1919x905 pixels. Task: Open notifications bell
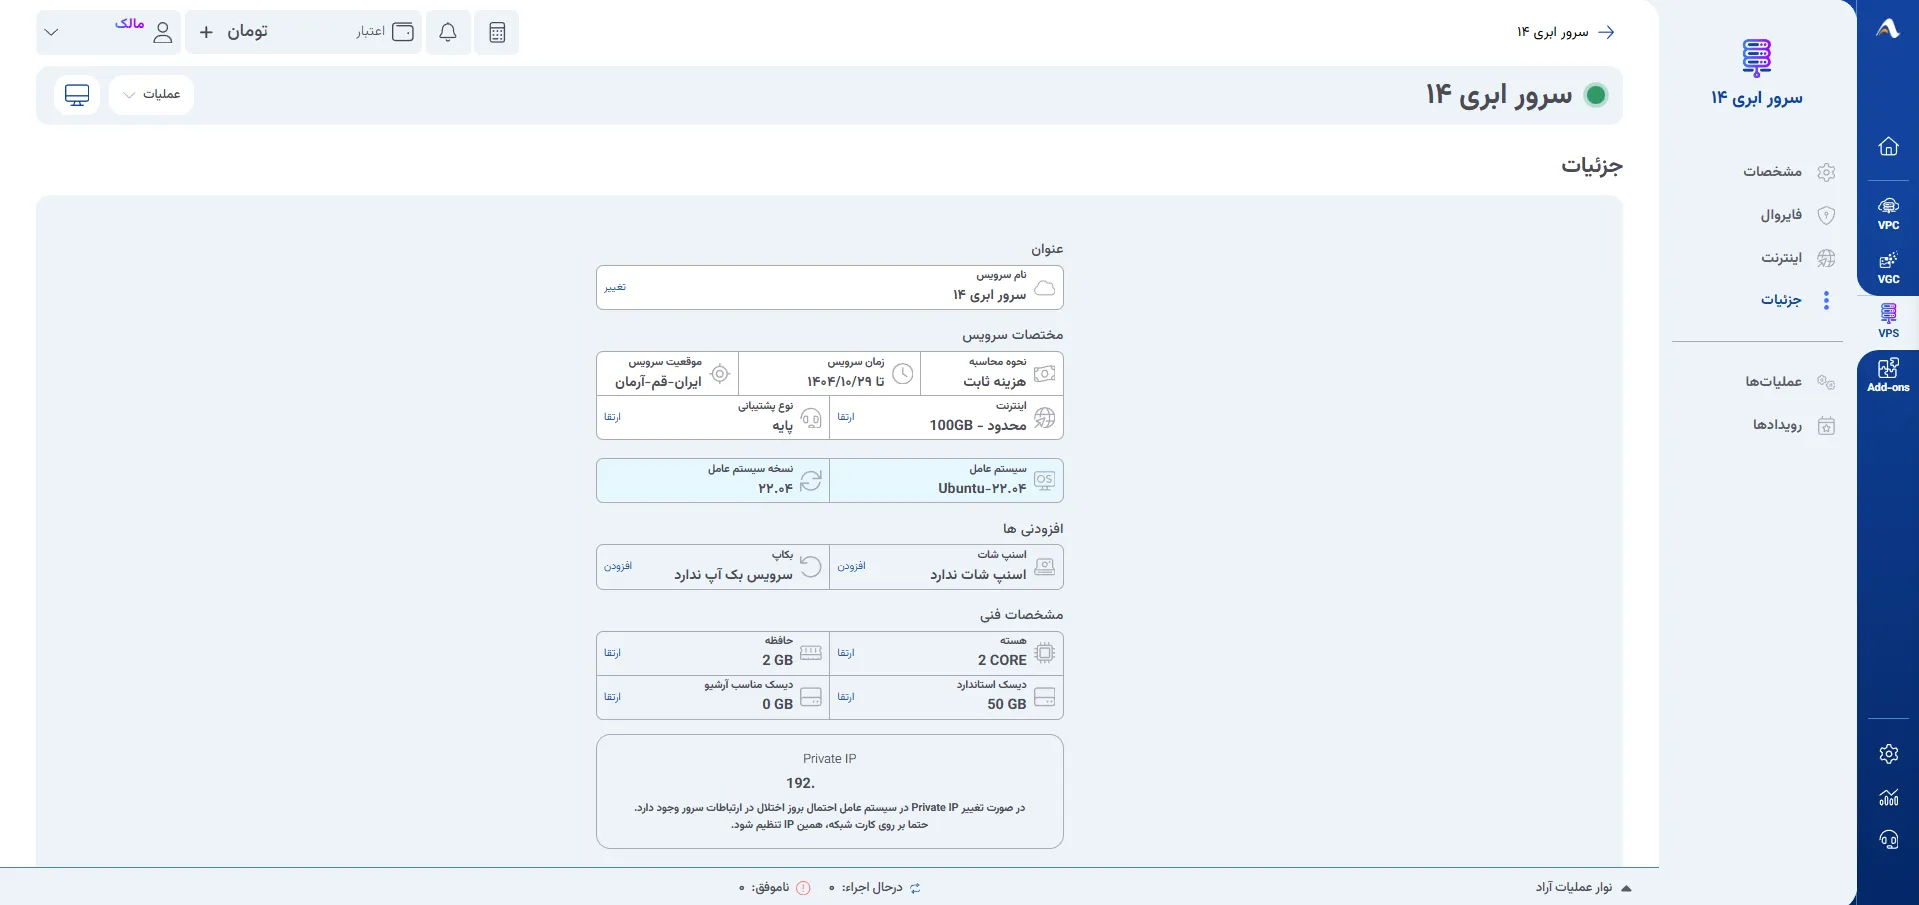pos(448,32)
